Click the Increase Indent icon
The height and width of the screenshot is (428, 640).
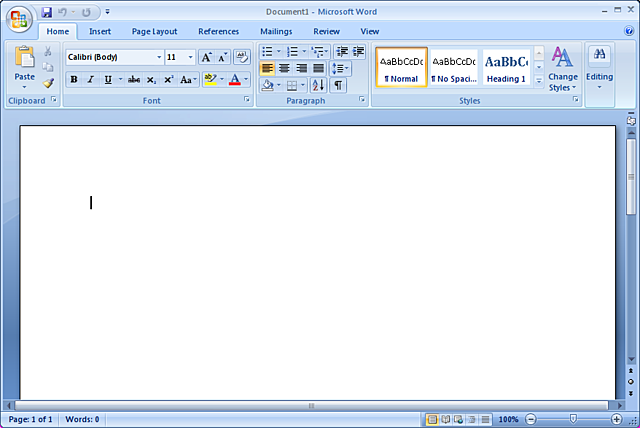[358, 51]
